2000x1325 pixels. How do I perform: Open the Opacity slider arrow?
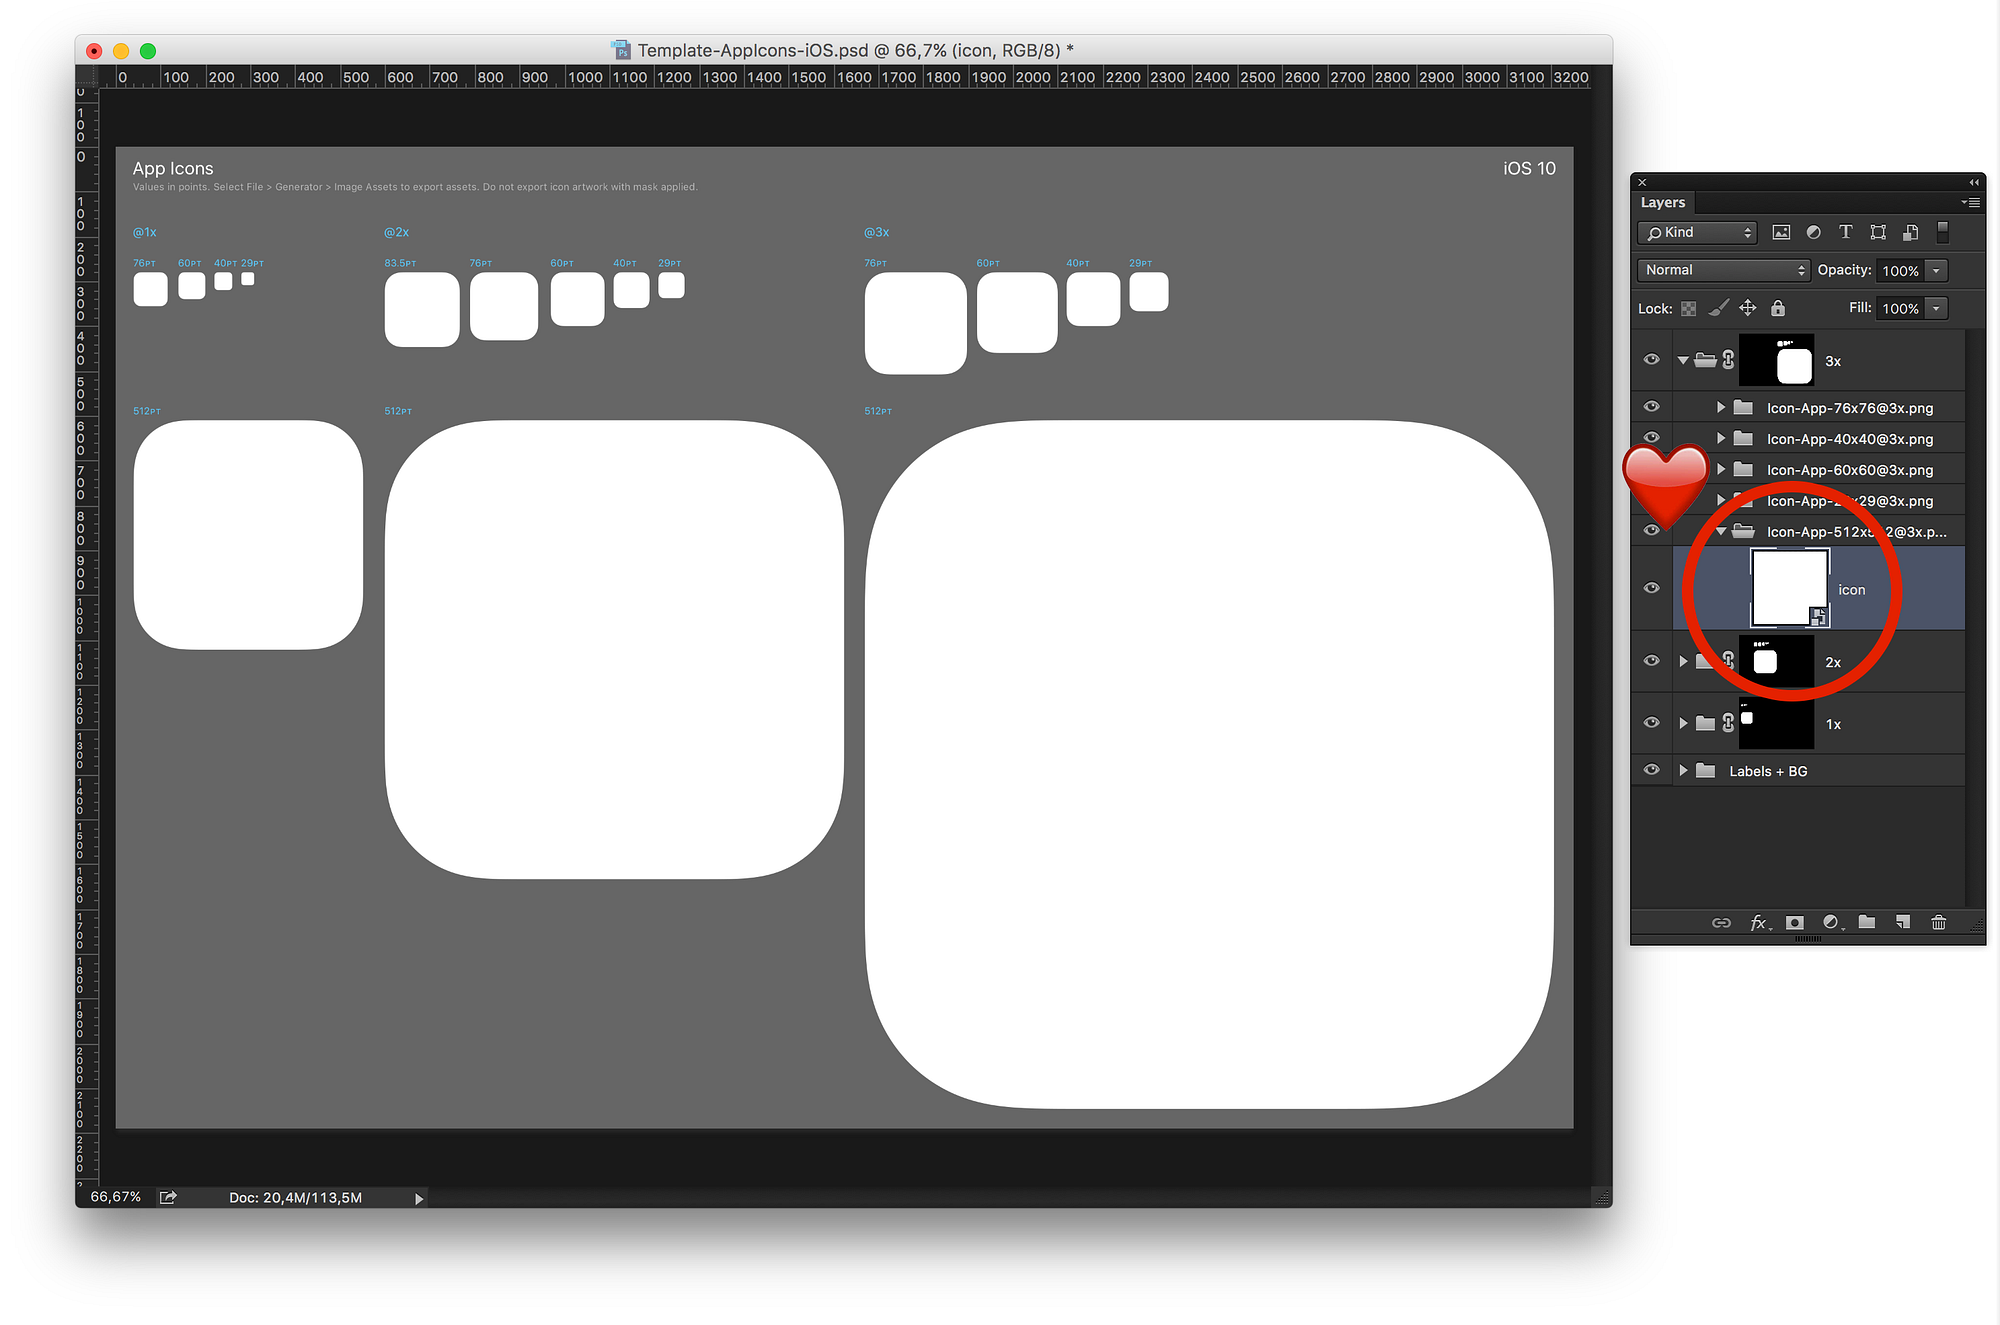[1937, 270]
